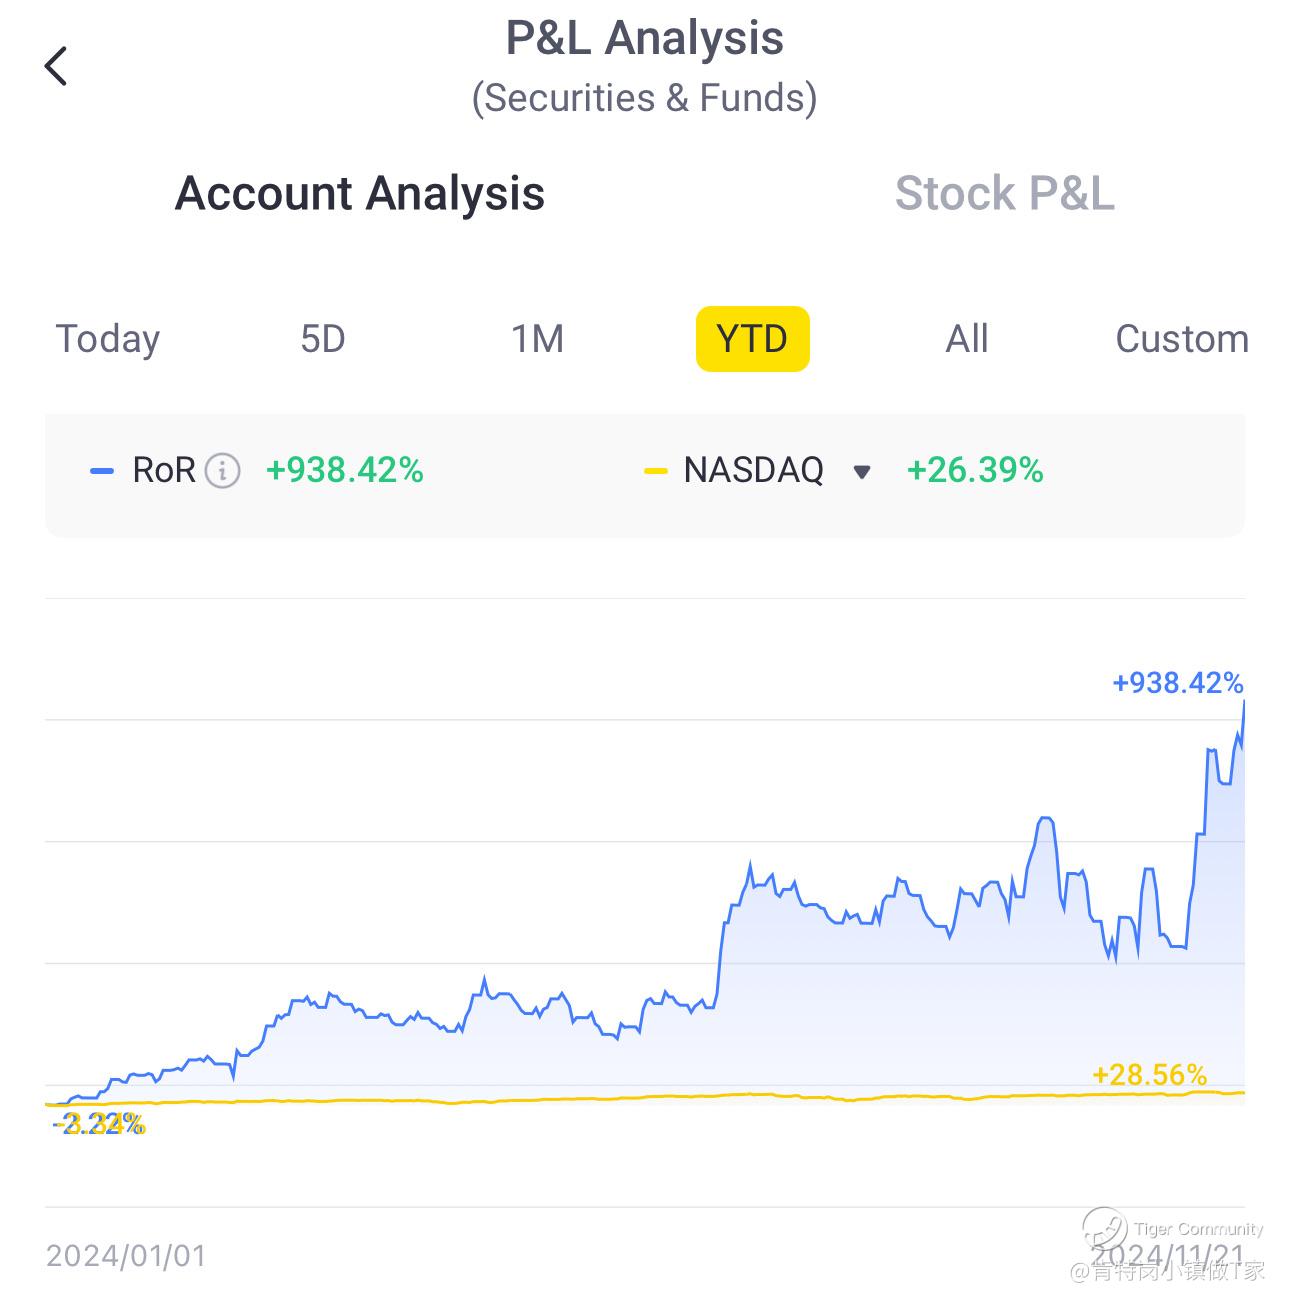1290x1300 pixels.
Task: Select the highlighted YTD range button
Action: click(x=752, y=339)
